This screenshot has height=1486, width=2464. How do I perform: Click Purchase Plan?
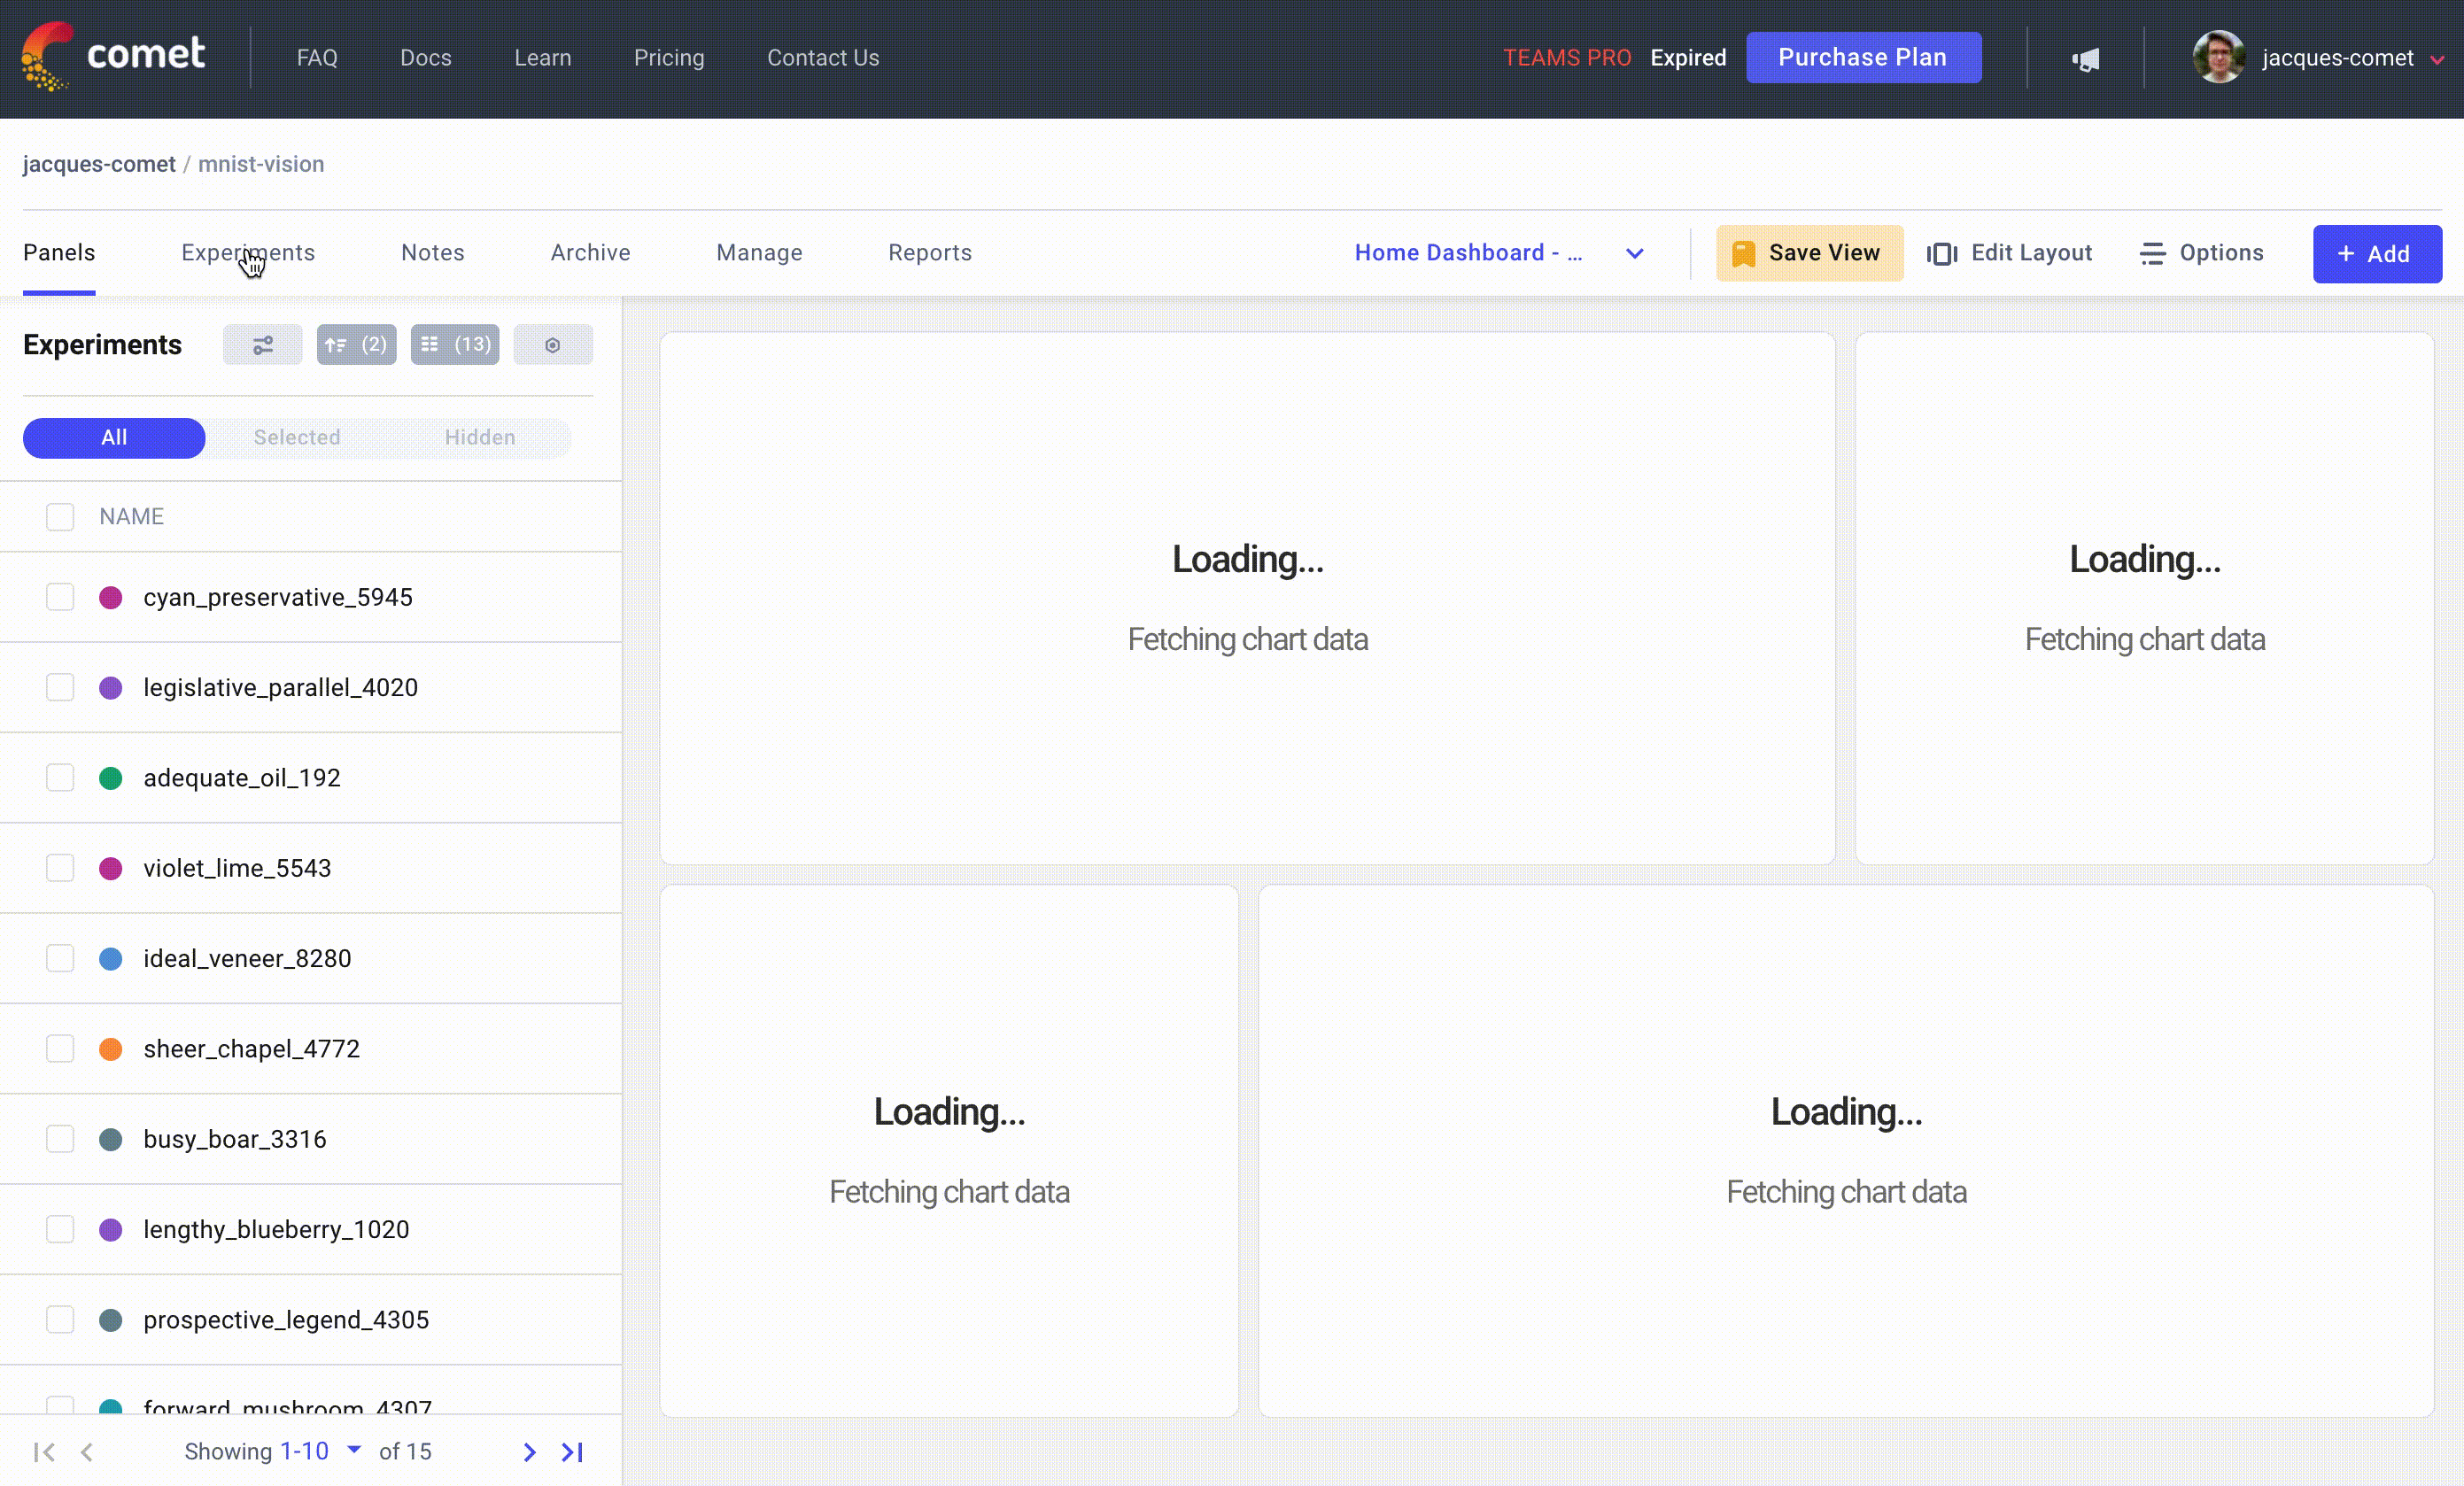click(1863, 57)
